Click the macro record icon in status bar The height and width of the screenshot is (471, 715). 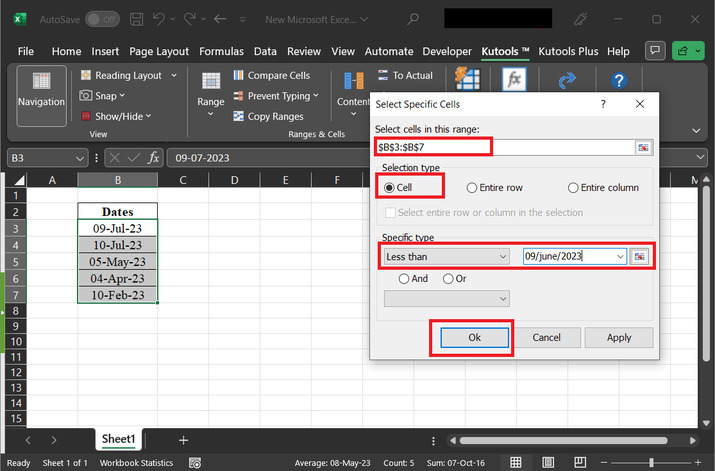195,463
